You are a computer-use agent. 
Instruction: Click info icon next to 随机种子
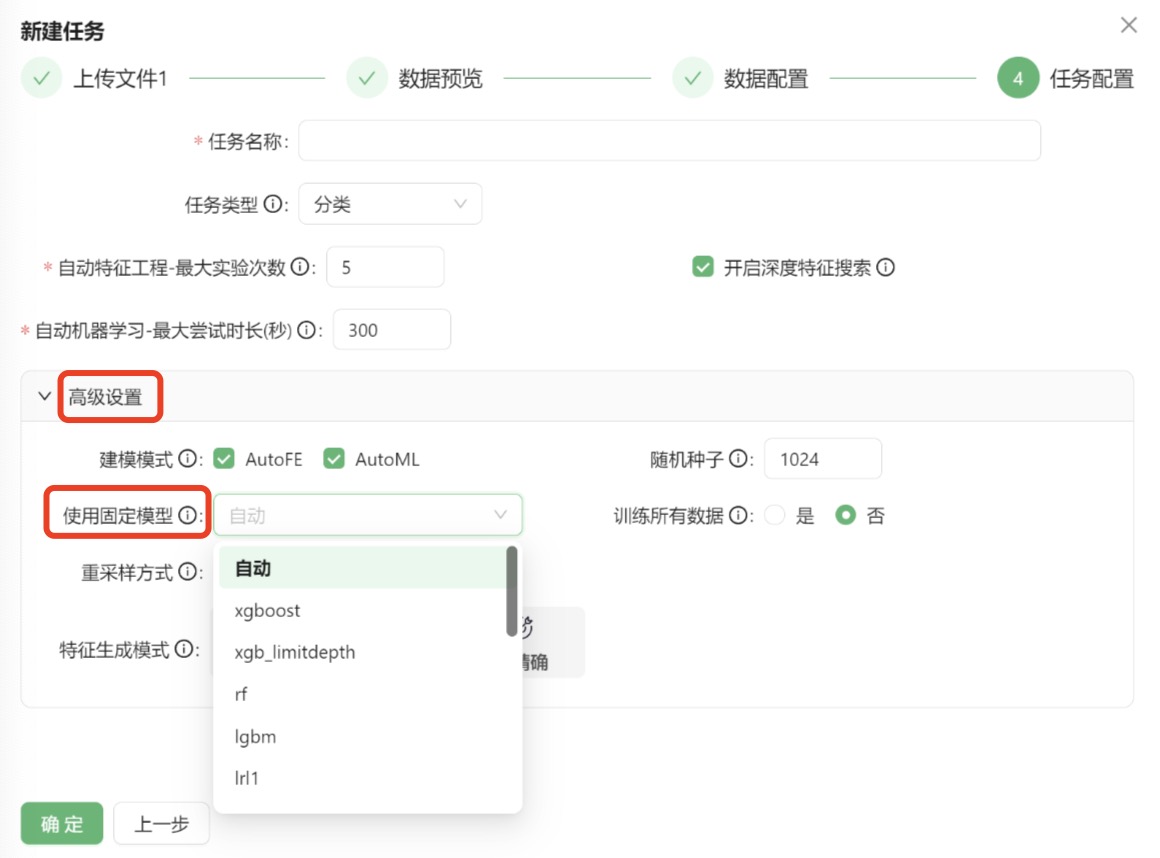pos(739,459)
